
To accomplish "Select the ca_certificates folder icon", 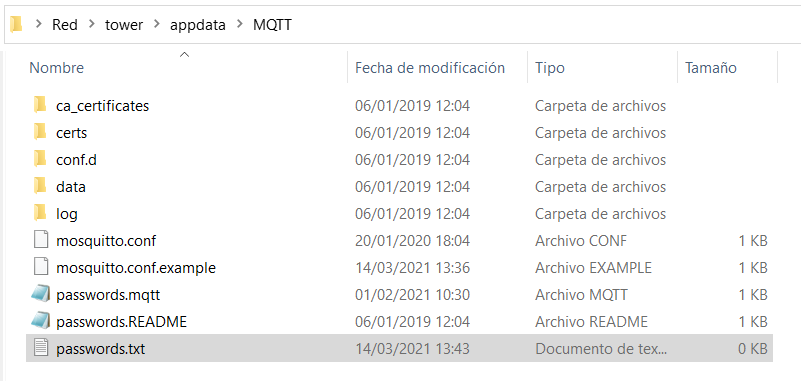I will pyautogui.click(x=40, y=106).
